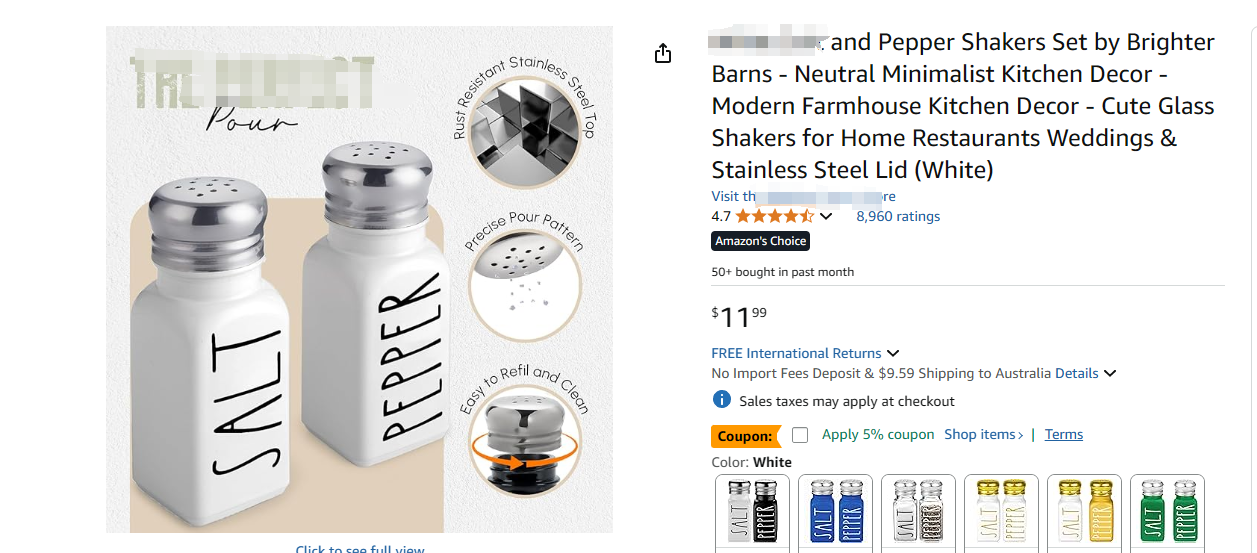Expand the FREE International Returns chevron
The height and width of the screenshot is (553, 1257).
tap(893, 353)
